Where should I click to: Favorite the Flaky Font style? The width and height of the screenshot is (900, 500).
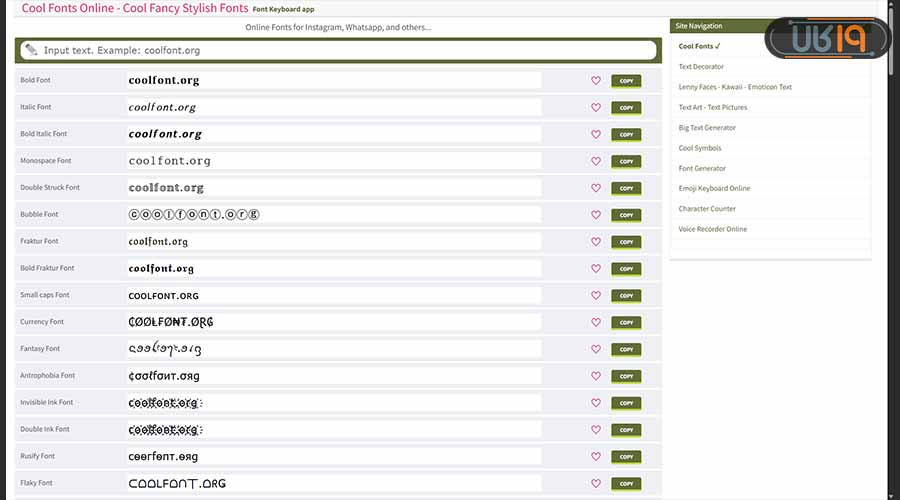(x=596, y=483)
